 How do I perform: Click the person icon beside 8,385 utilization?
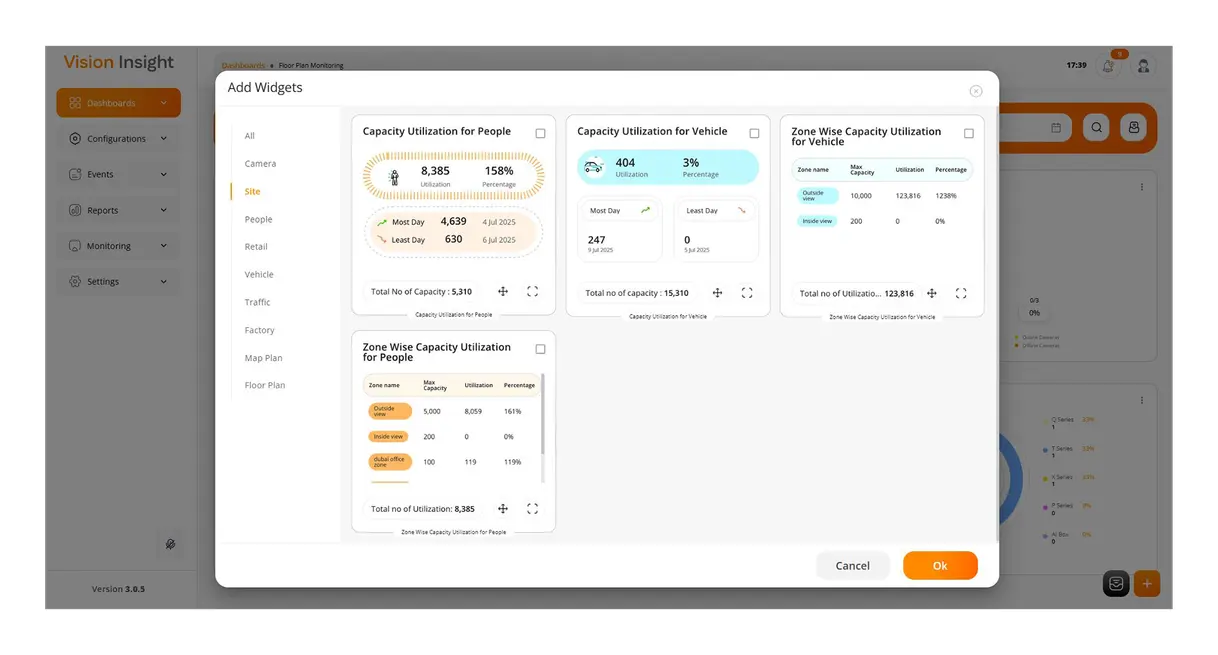(394, 177)
